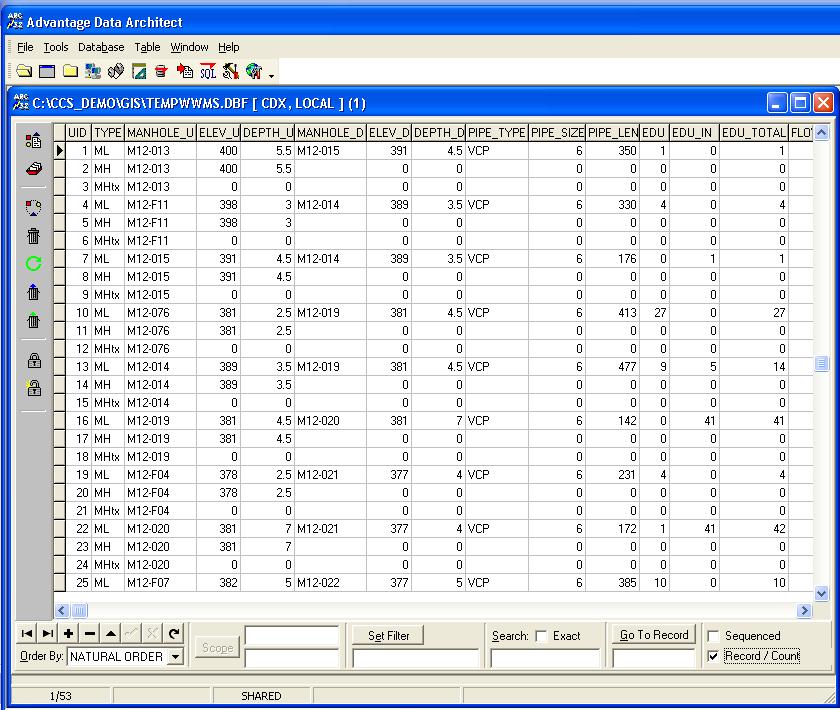Click the 1/53 record count in status bar
This screenshot has width=840, height=710.
[61, 696]
